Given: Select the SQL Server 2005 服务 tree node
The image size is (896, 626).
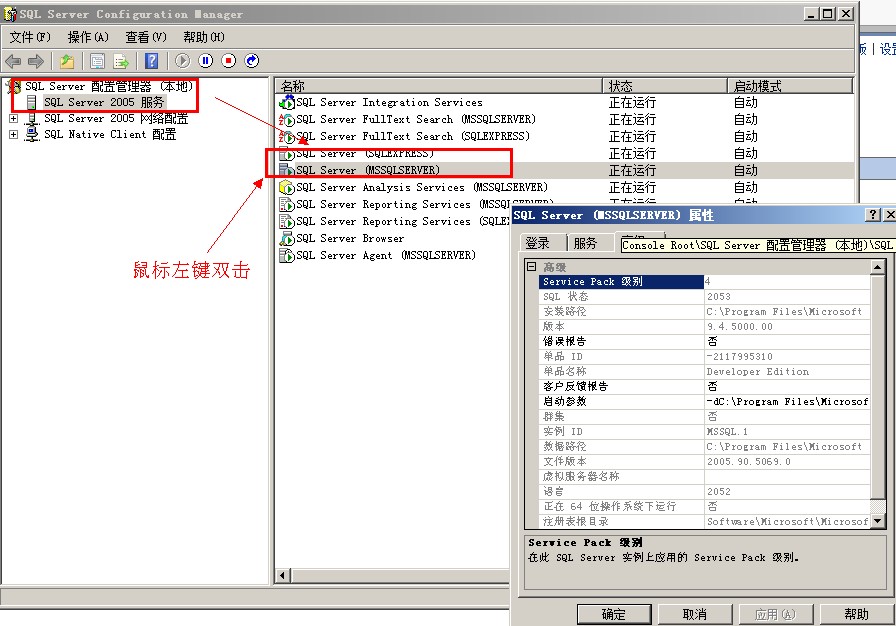Looking at the screenshot, I should coord(104,102).
